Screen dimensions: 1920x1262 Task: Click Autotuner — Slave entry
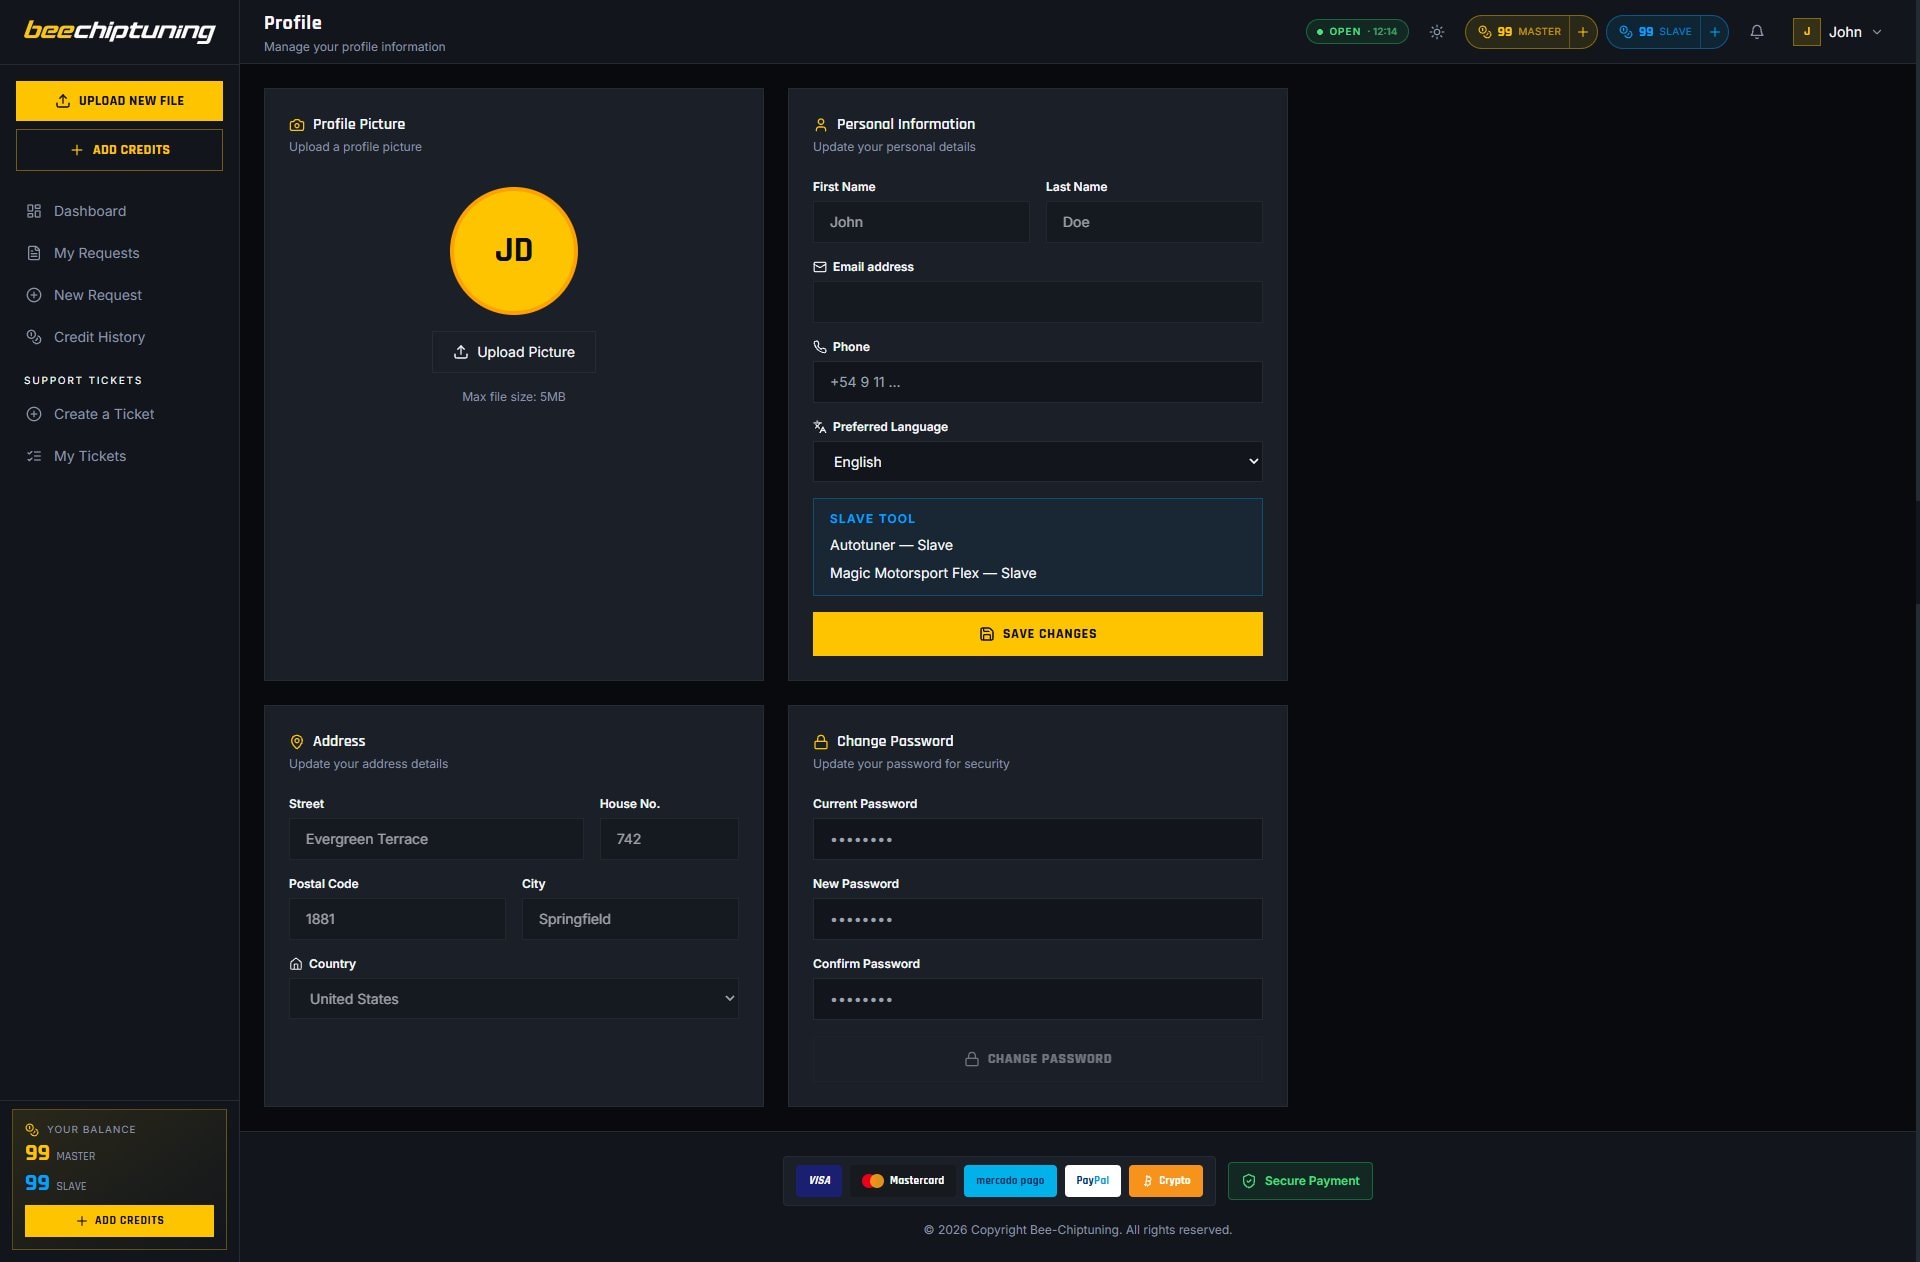891,545
